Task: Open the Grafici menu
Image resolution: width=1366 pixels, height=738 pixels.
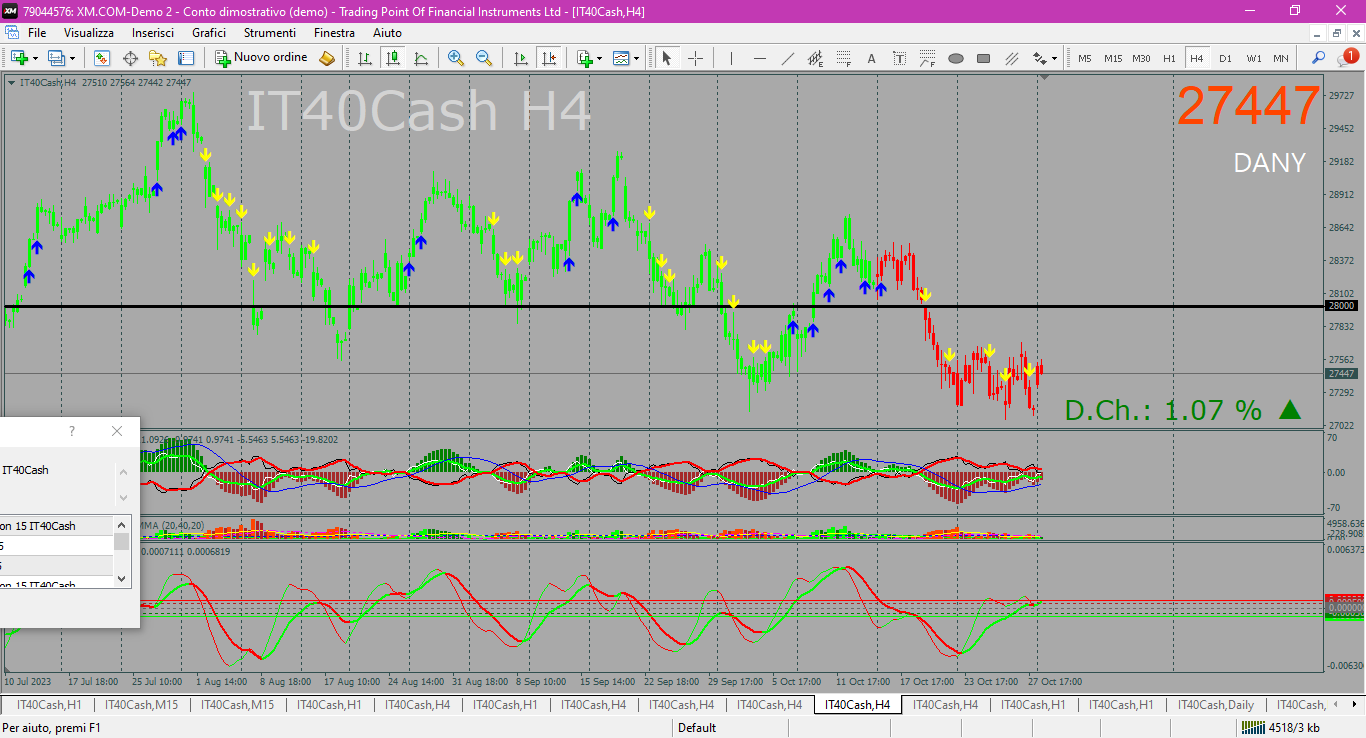Action: pos(209,32)
